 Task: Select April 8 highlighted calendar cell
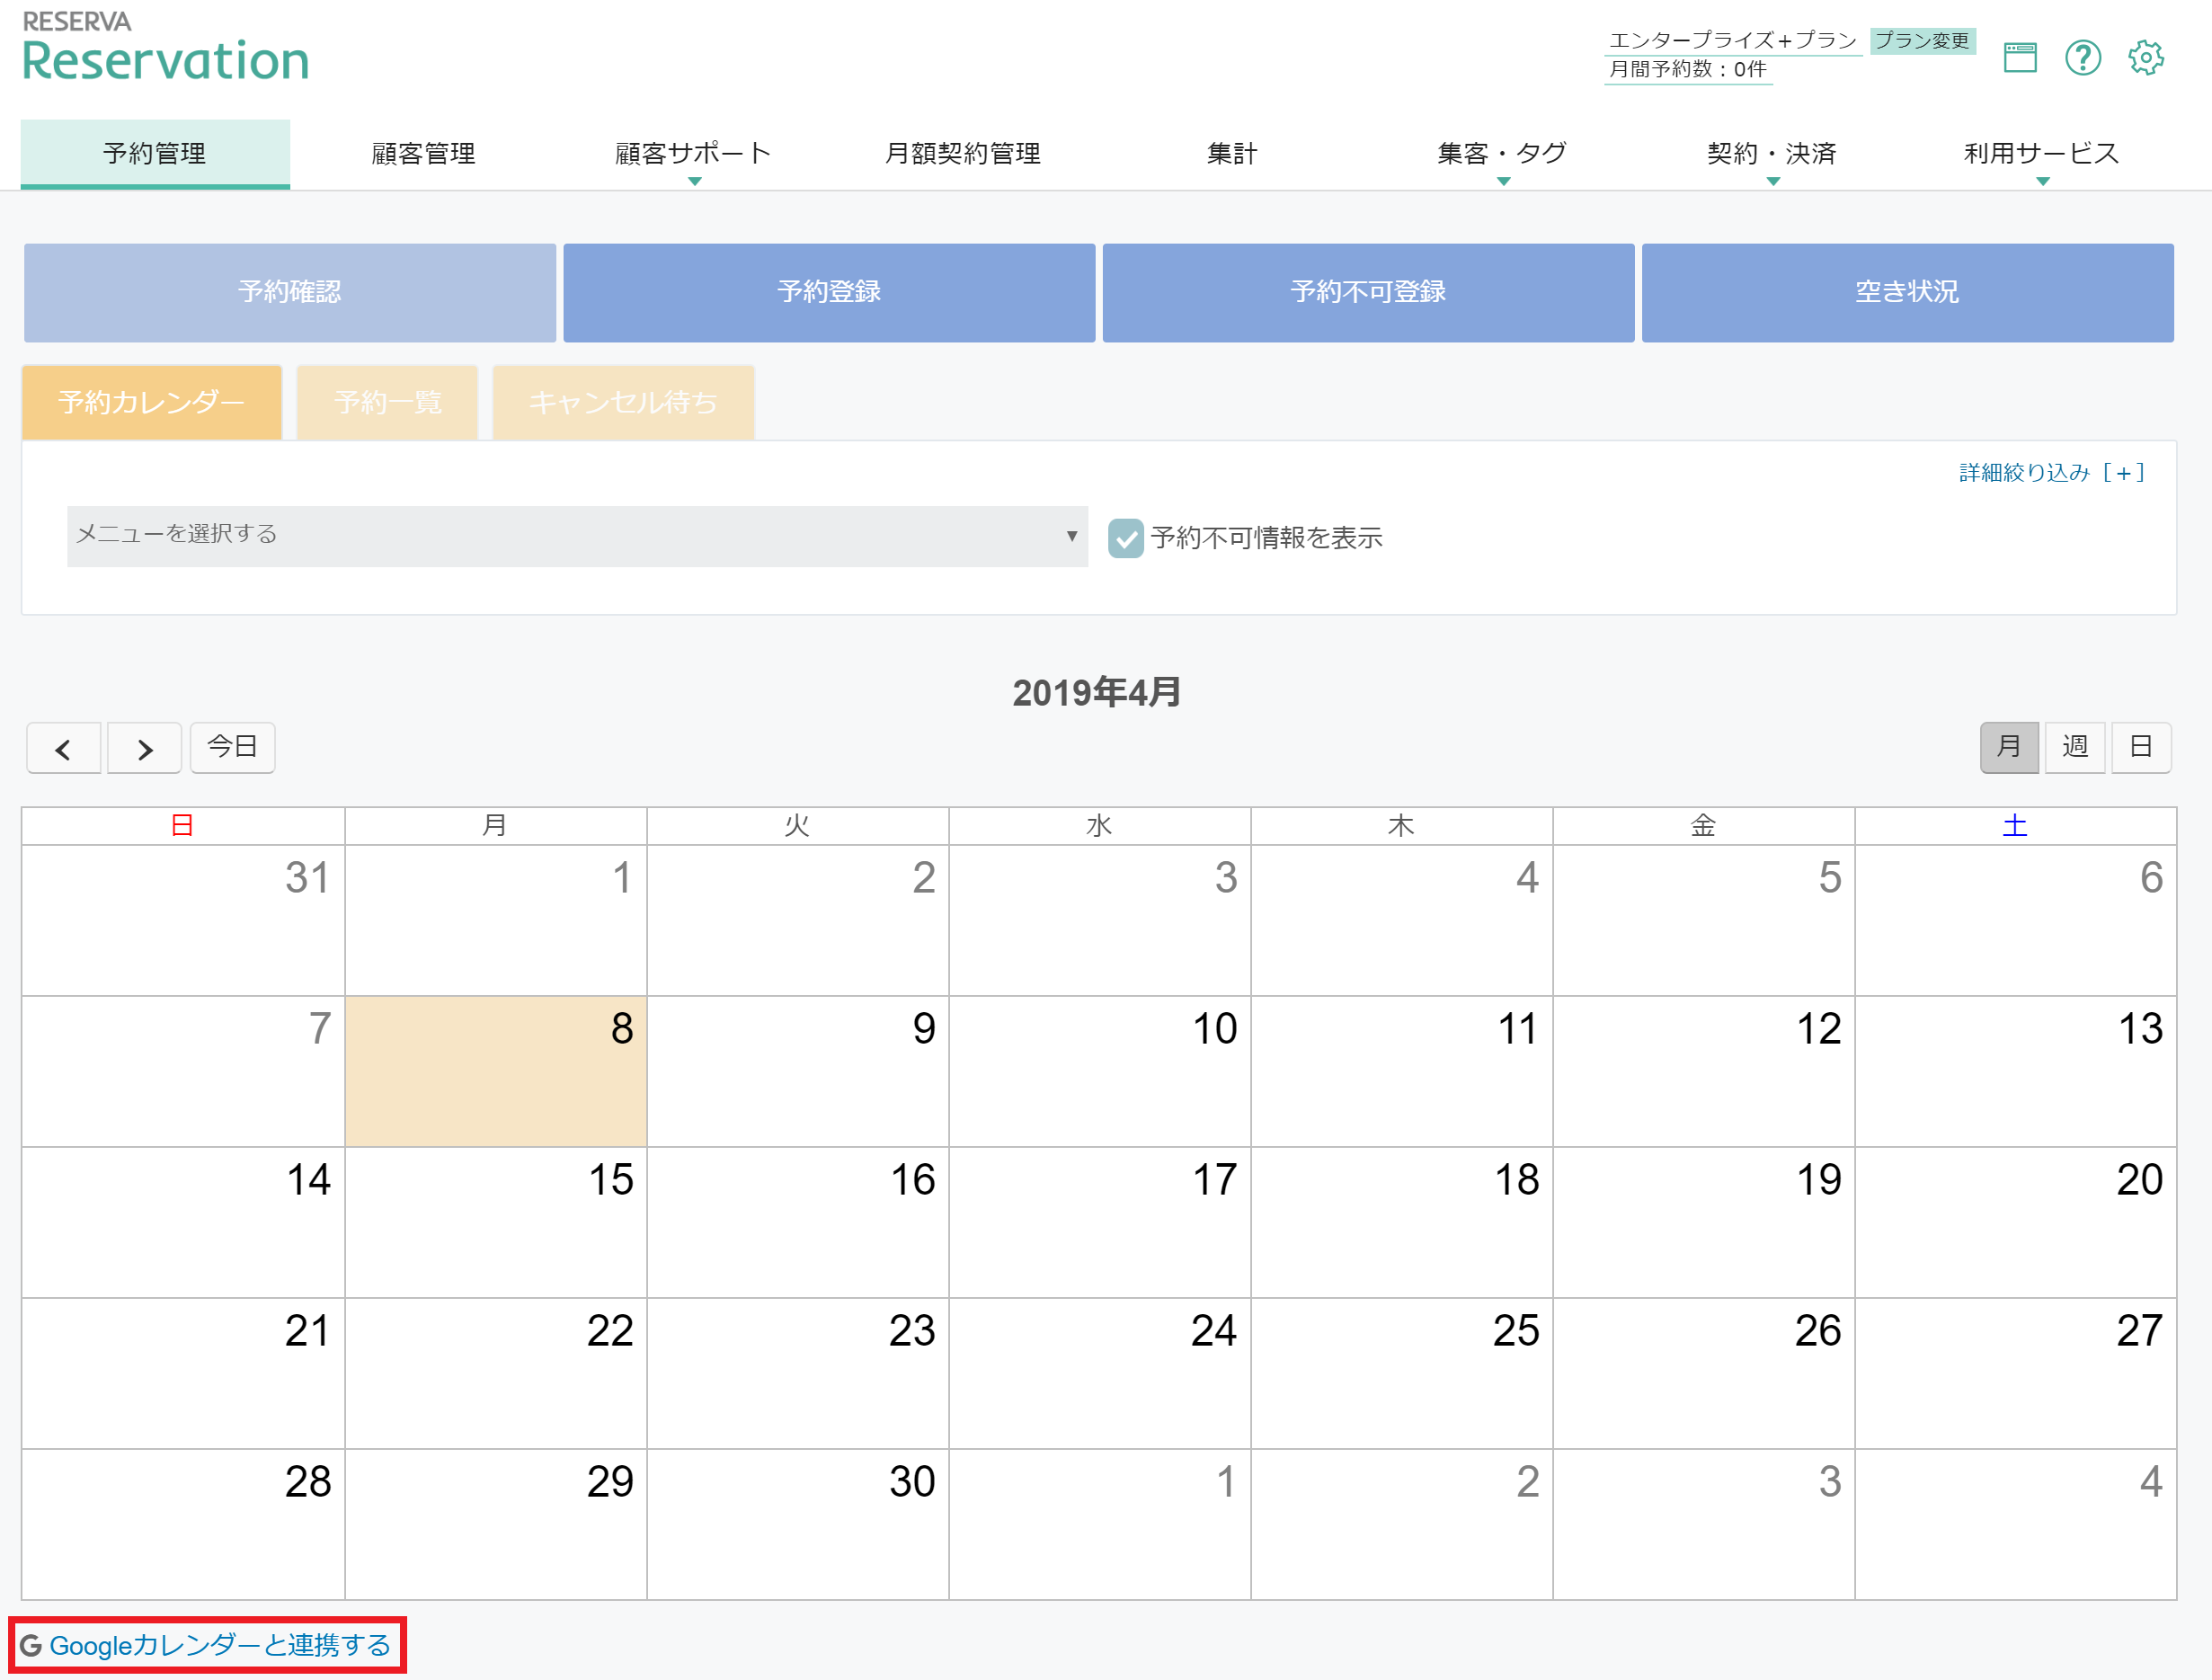pyautogui.click(x=496, y=1071)
